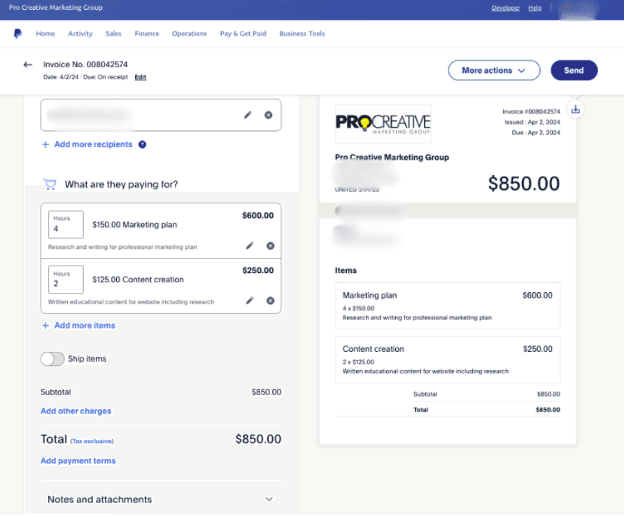Open the help tooltip beside Add more recipients

142,144
